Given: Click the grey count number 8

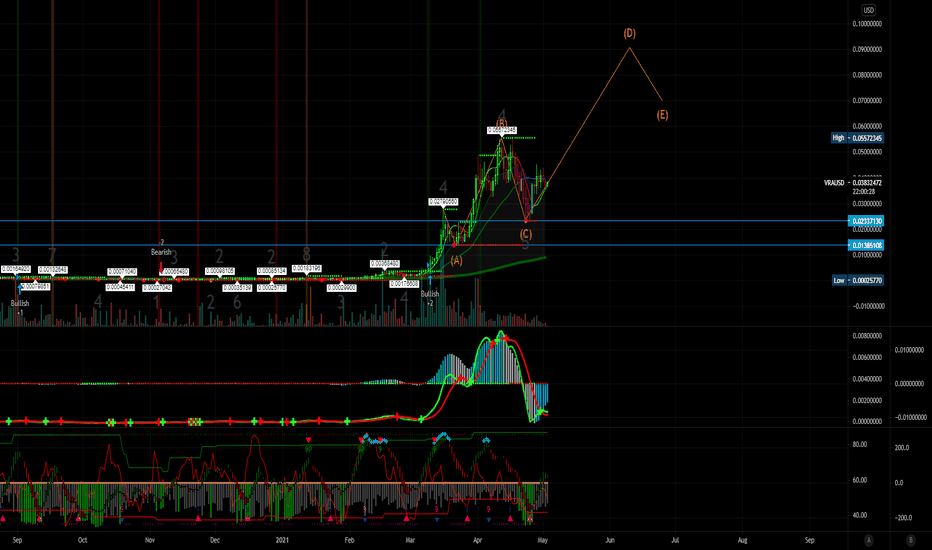Looking at the screenshot, I should coord(306,254).
